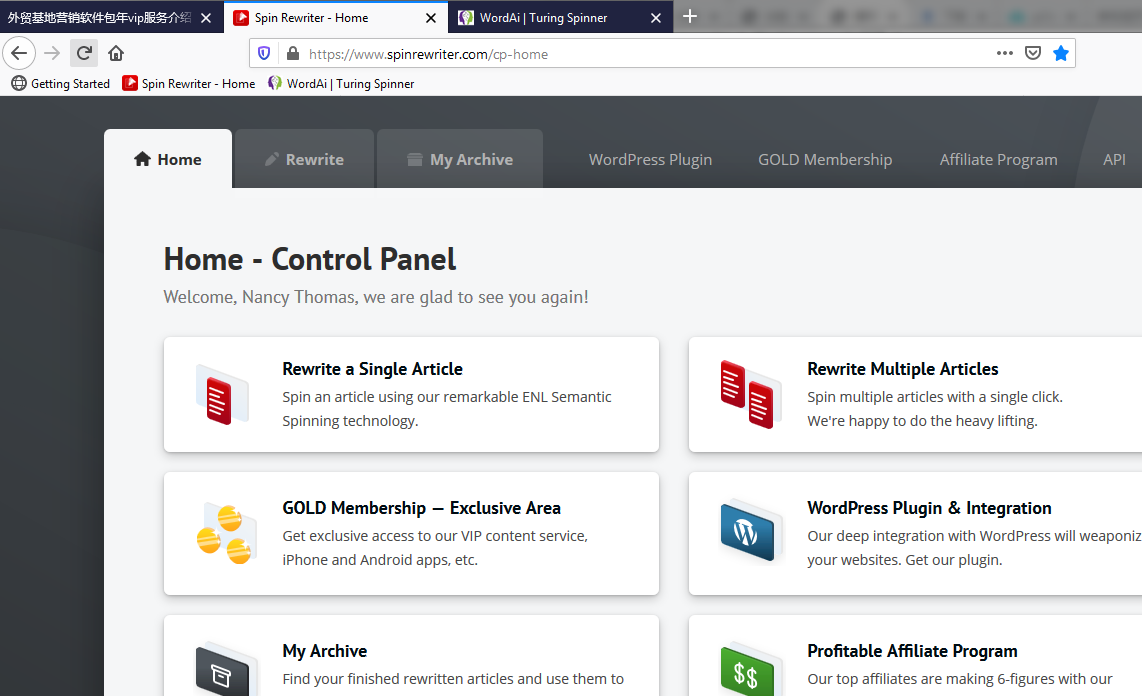
Task: Open Profitable Affiliate Program heading
Action: (x=912, y=651)
